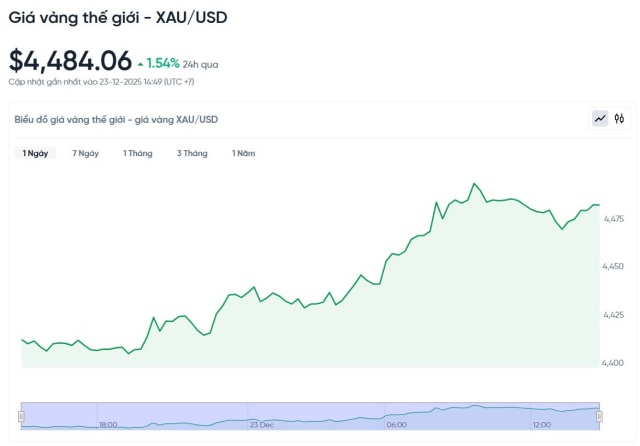The image size is (640, 446).
Task: Click the 4,475 y-axis price label
Action: [x=614, y=219]
